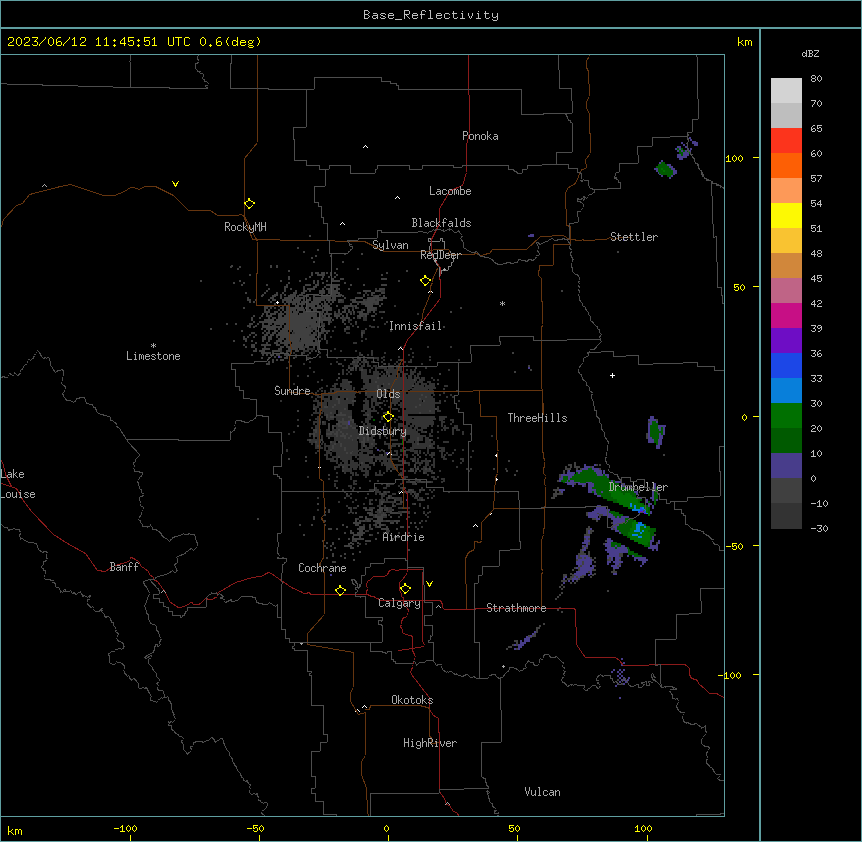Viewport: 862px width, 842px height.
Task: Click the red swatch in dBZ legend
Action: coord(786,140)
